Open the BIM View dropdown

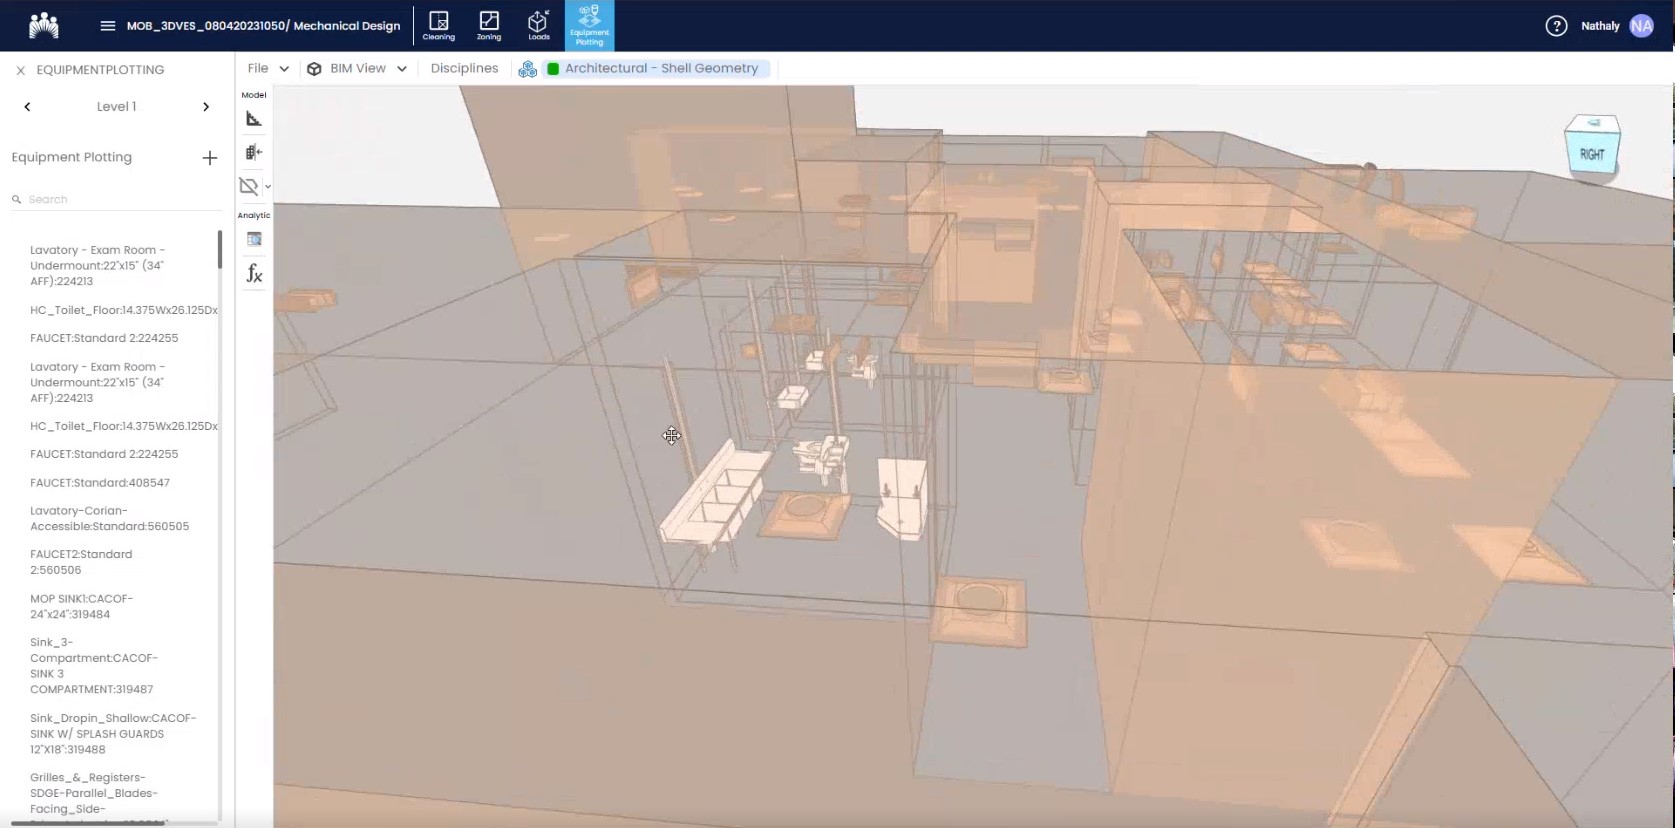tap(358, 68)
